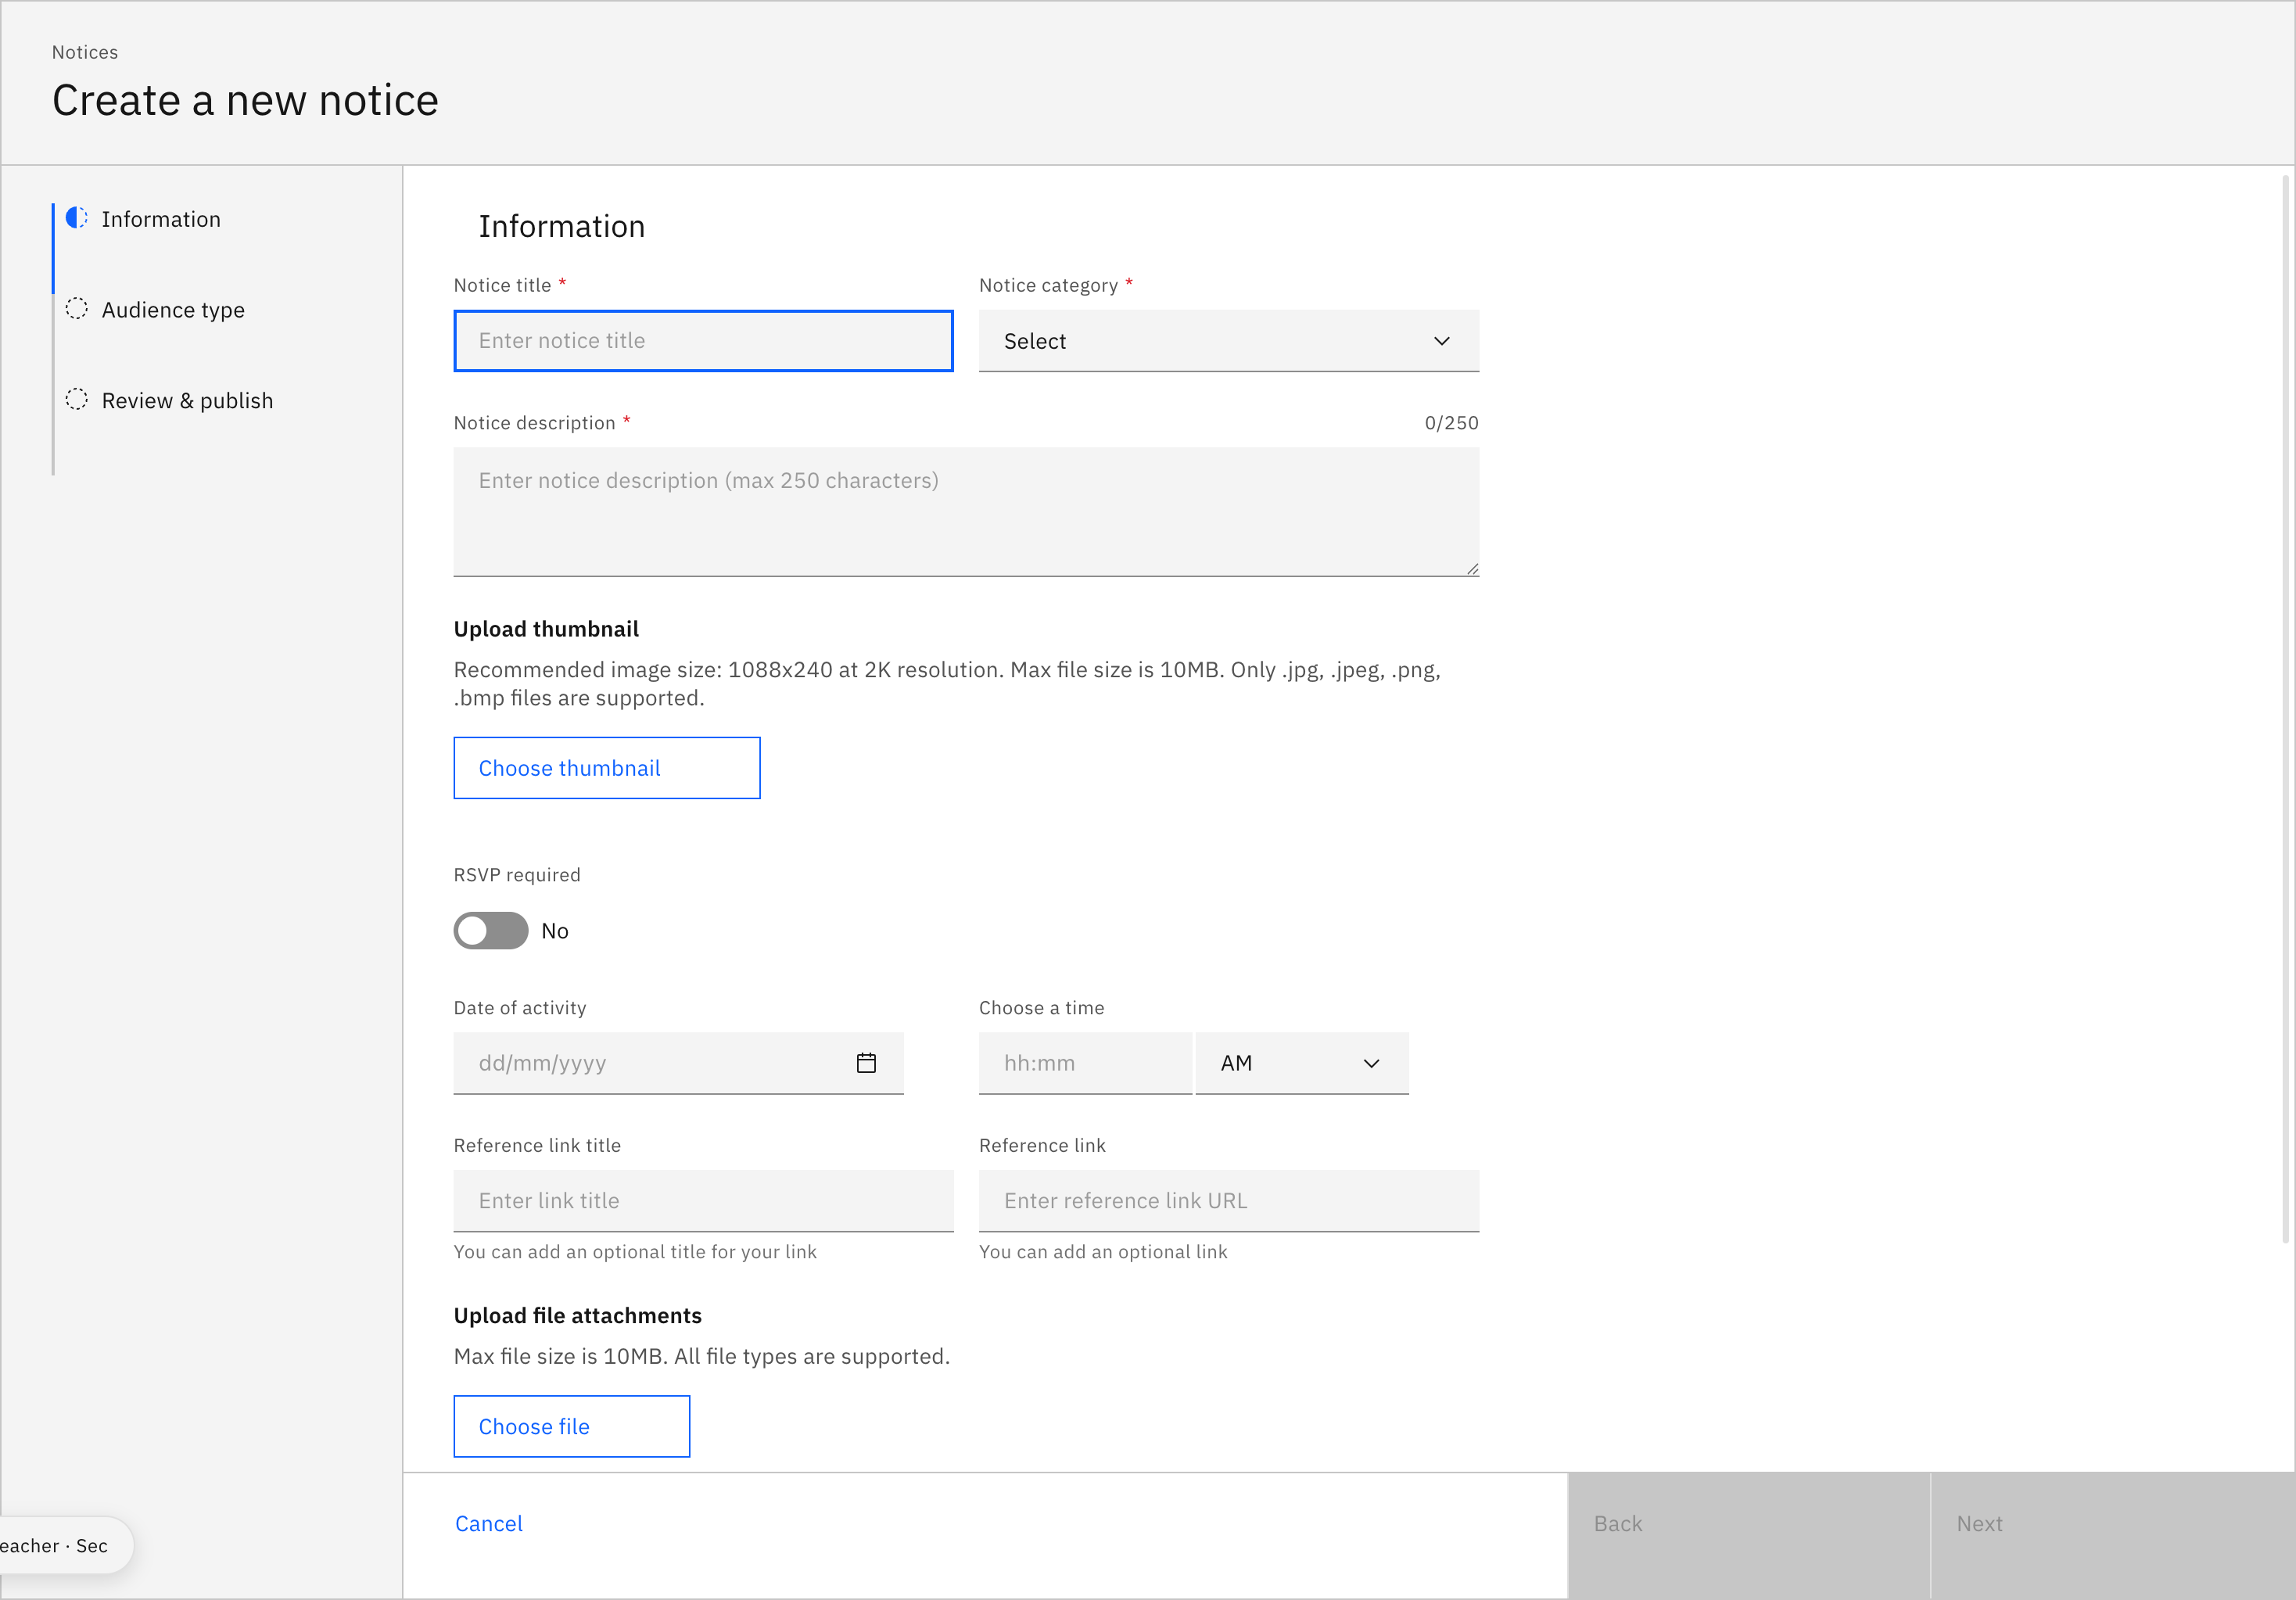This screenshot has height=1600, width=2296.
Task: Click the Back button
Action: coord(1748,1535)
